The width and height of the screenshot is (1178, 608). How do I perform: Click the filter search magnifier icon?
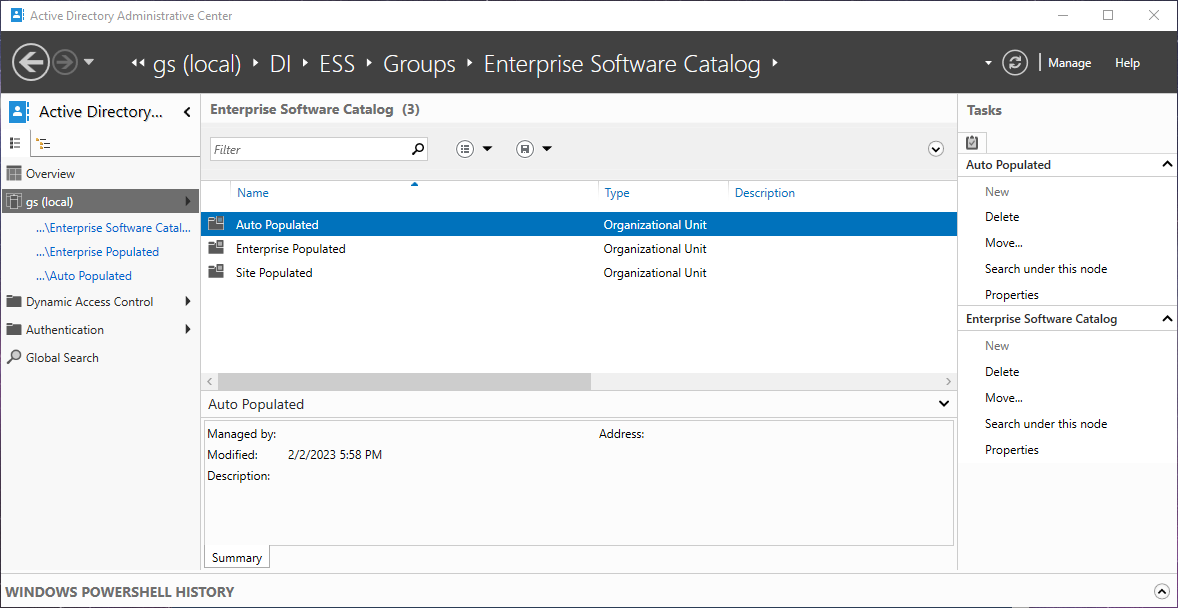[x=418, y=149]
